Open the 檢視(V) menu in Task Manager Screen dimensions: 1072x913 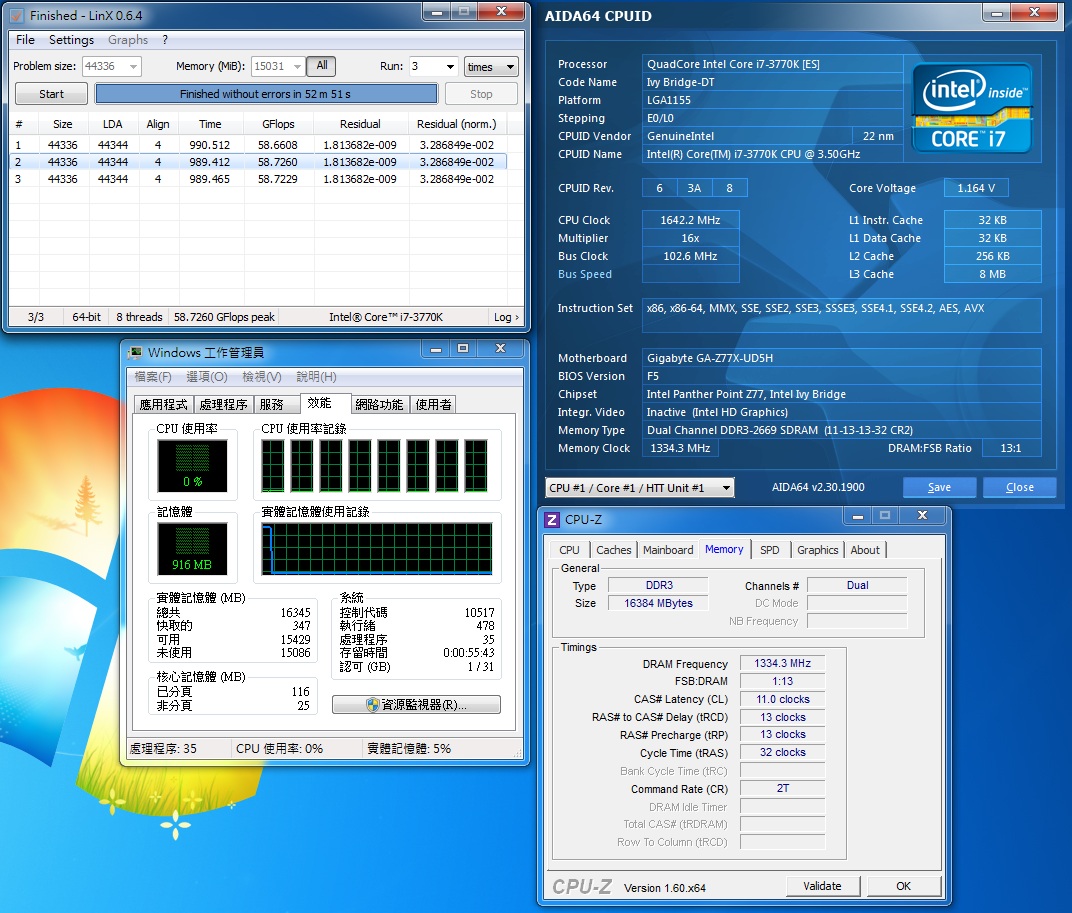[261, 377]
